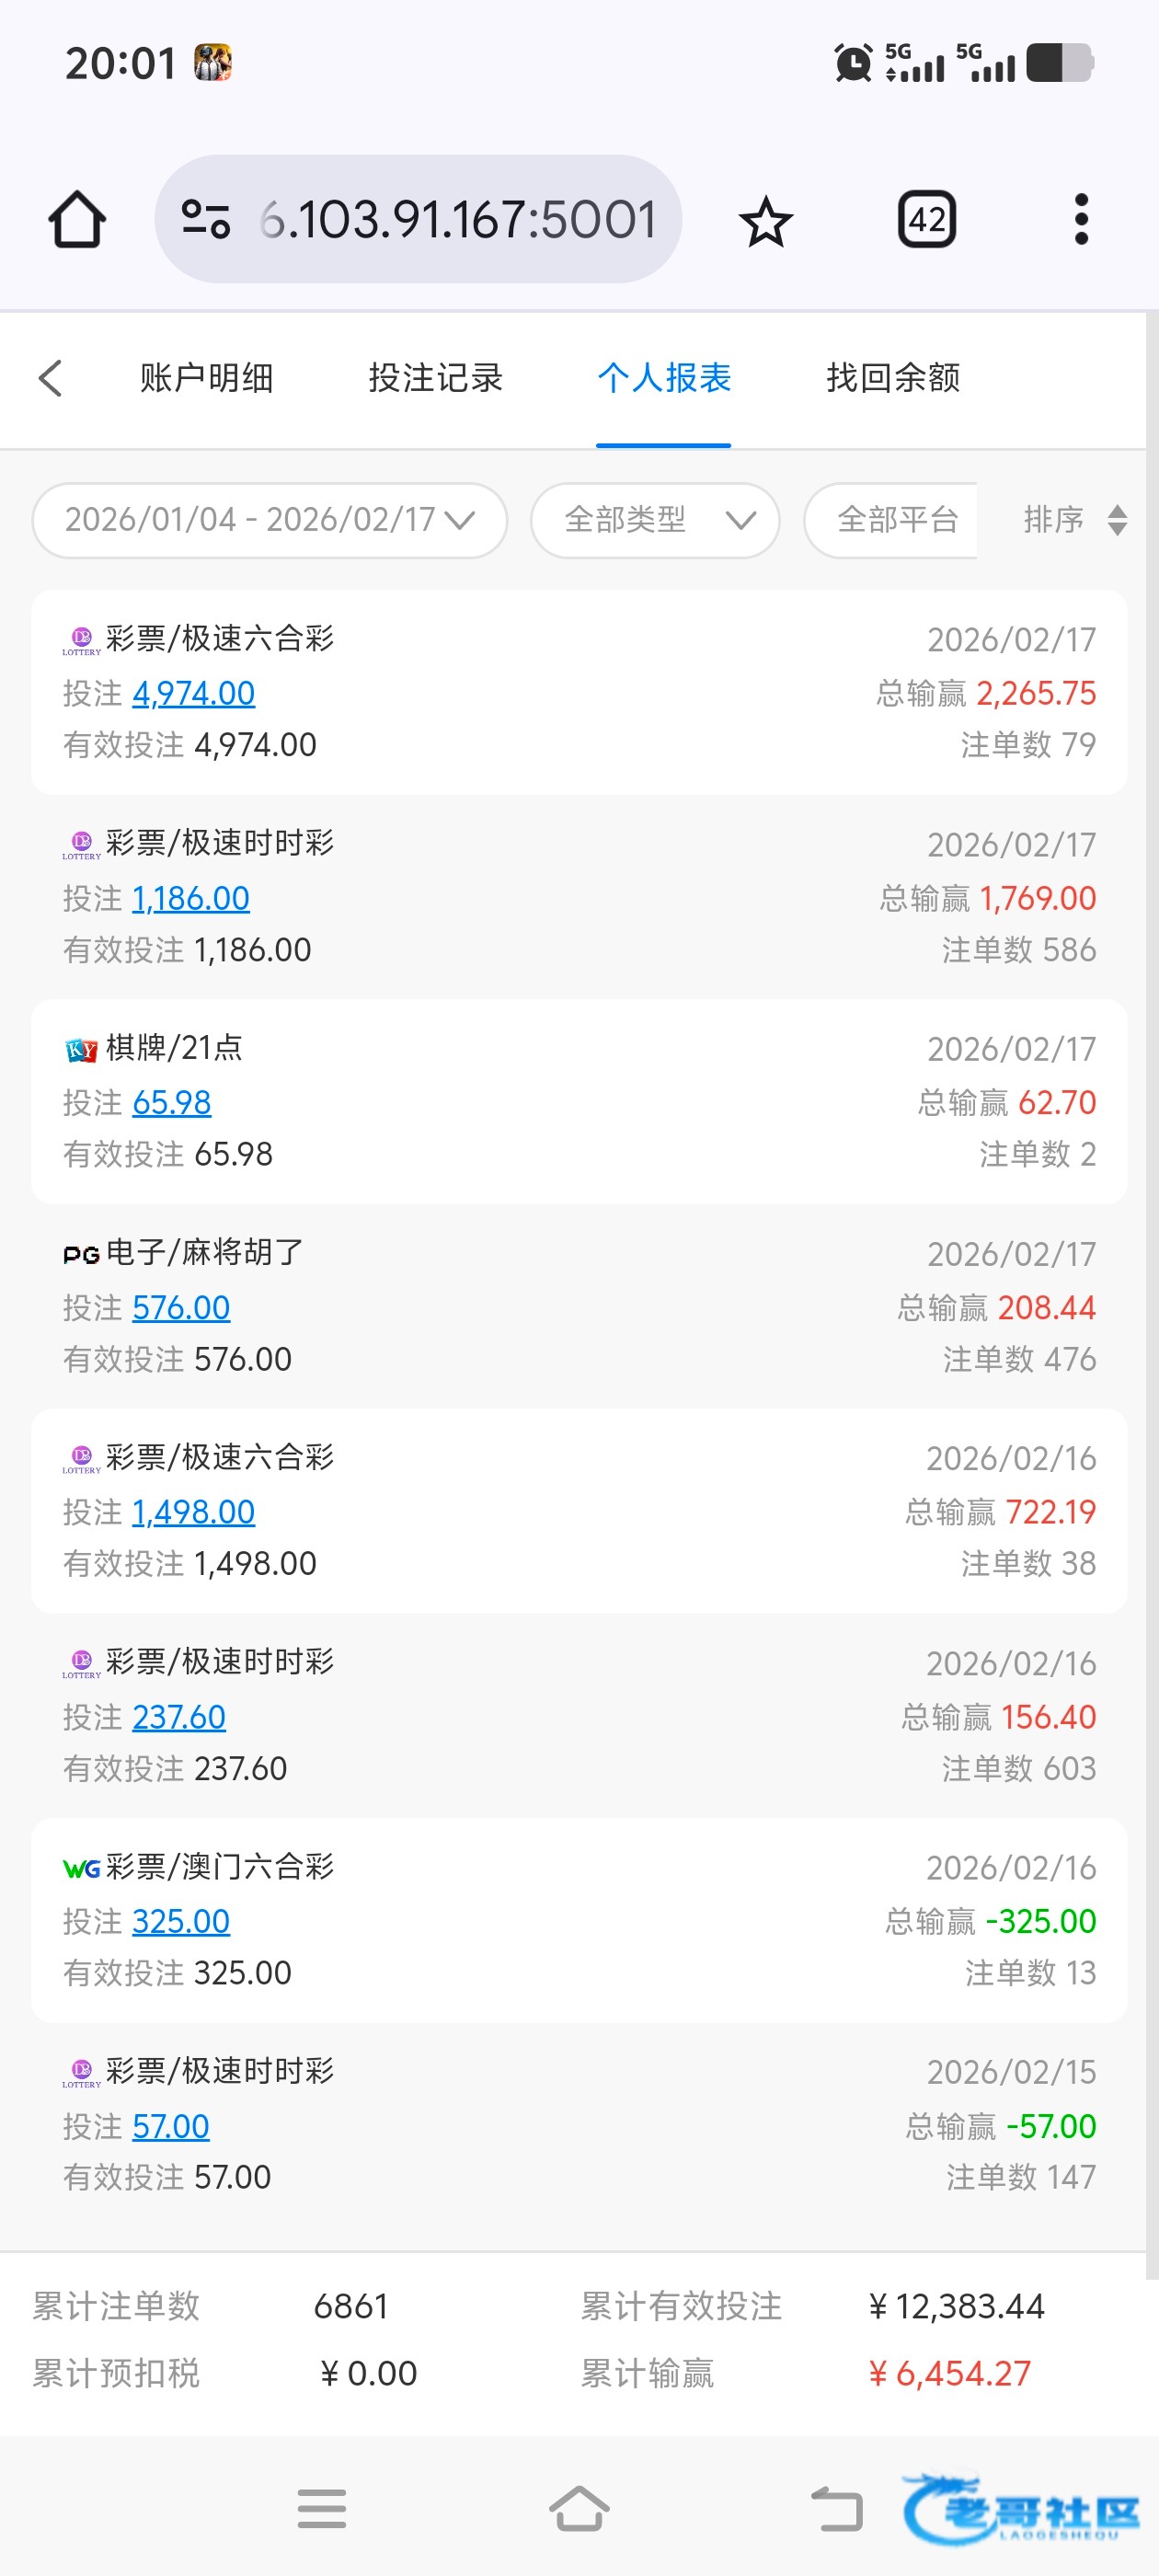Tap the system back navigation icon
The image size is (1159, 2576).
pyautogui.click(x=836, y=2508)
